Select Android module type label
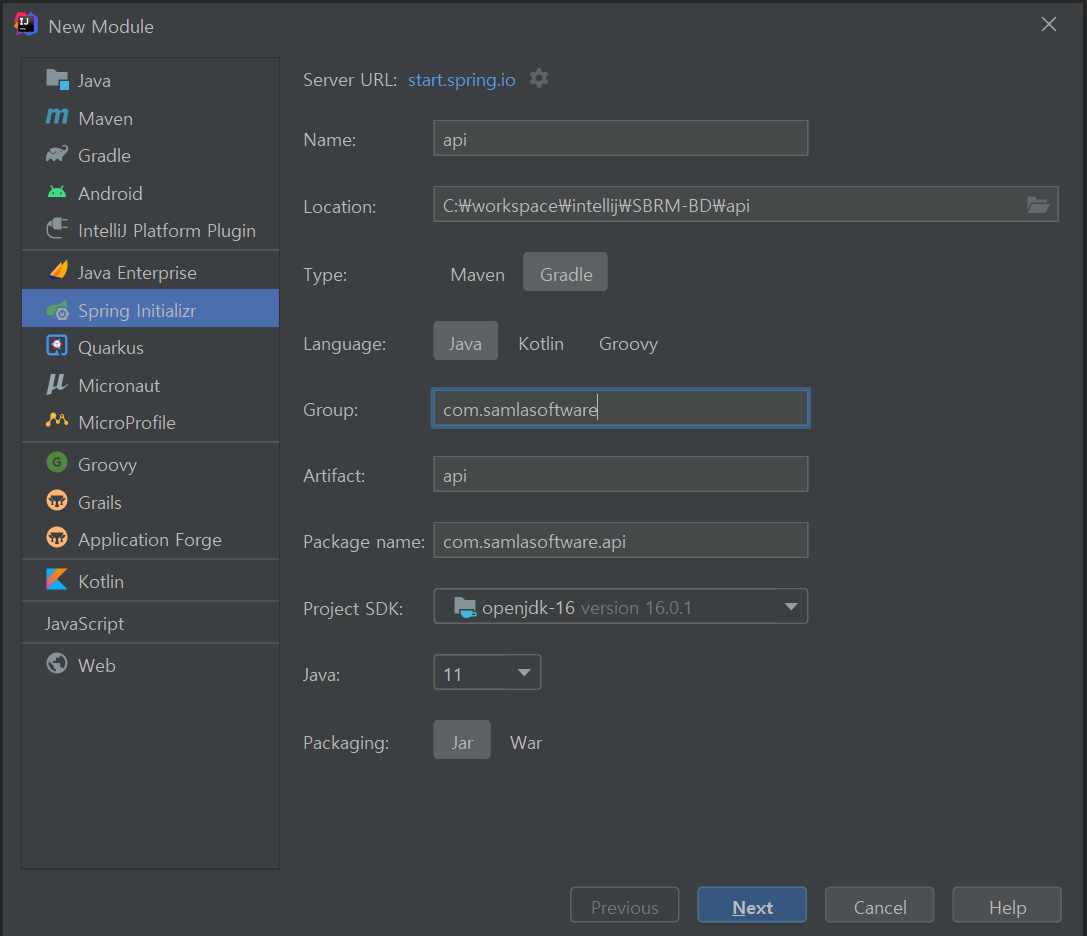This screenshot has width=1087, height=936. click(x=110, y=193)
